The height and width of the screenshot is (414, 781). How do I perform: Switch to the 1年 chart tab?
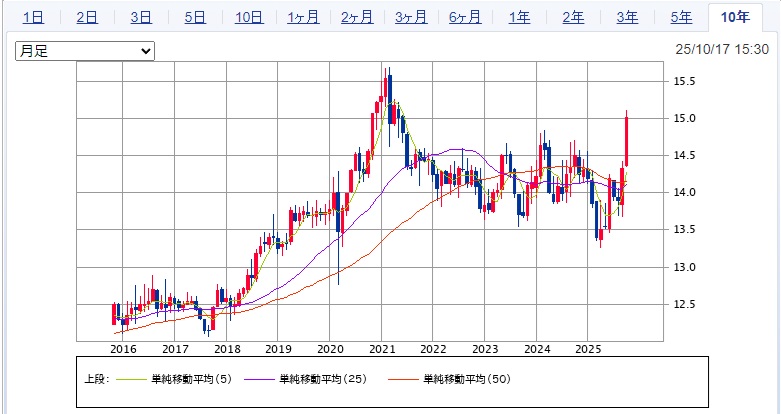tap(519, 17)
